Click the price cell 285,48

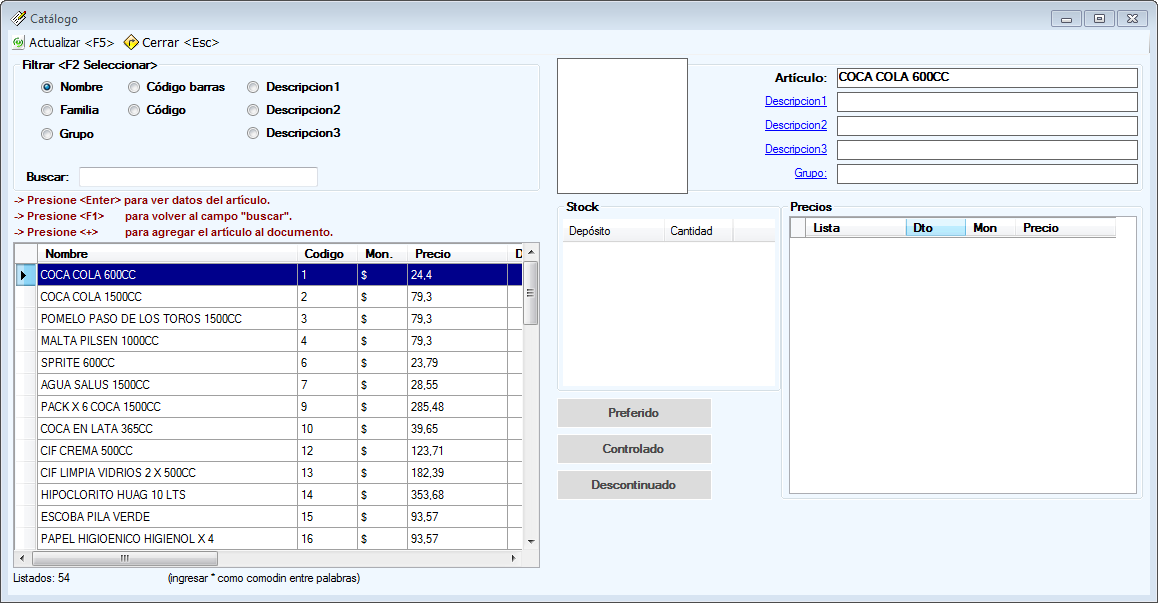pos(457,407)
